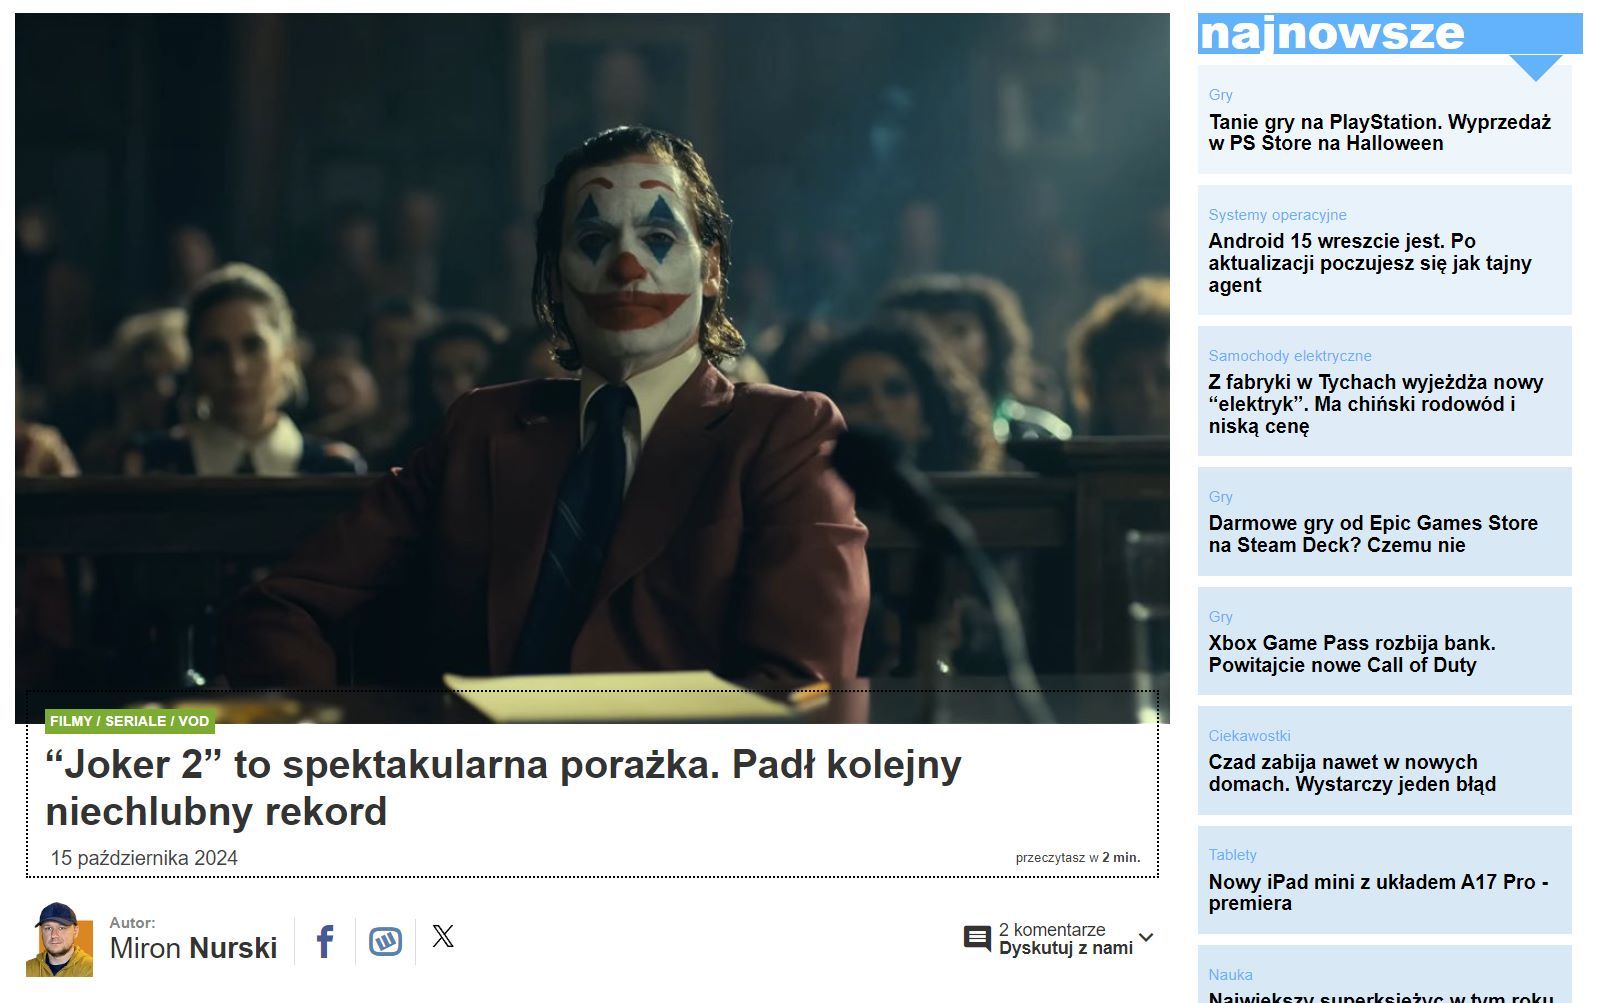This screenshot has width=1602, height=1003.
Task: Click the Ciekawostki category label
Action: pos(1249,736)
